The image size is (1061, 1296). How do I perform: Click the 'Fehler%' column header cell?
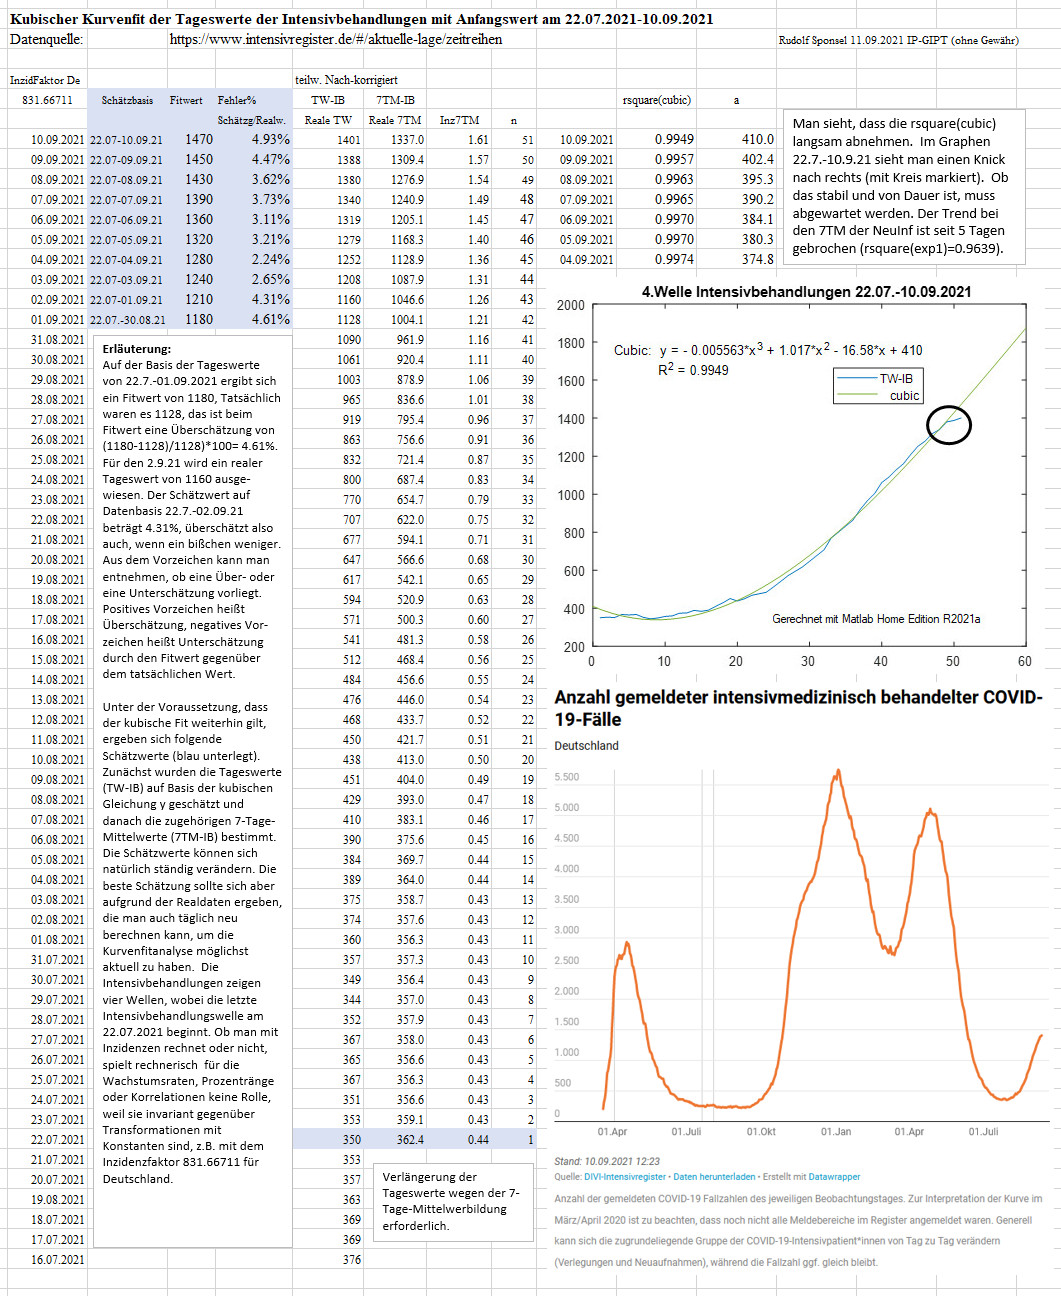237,100
